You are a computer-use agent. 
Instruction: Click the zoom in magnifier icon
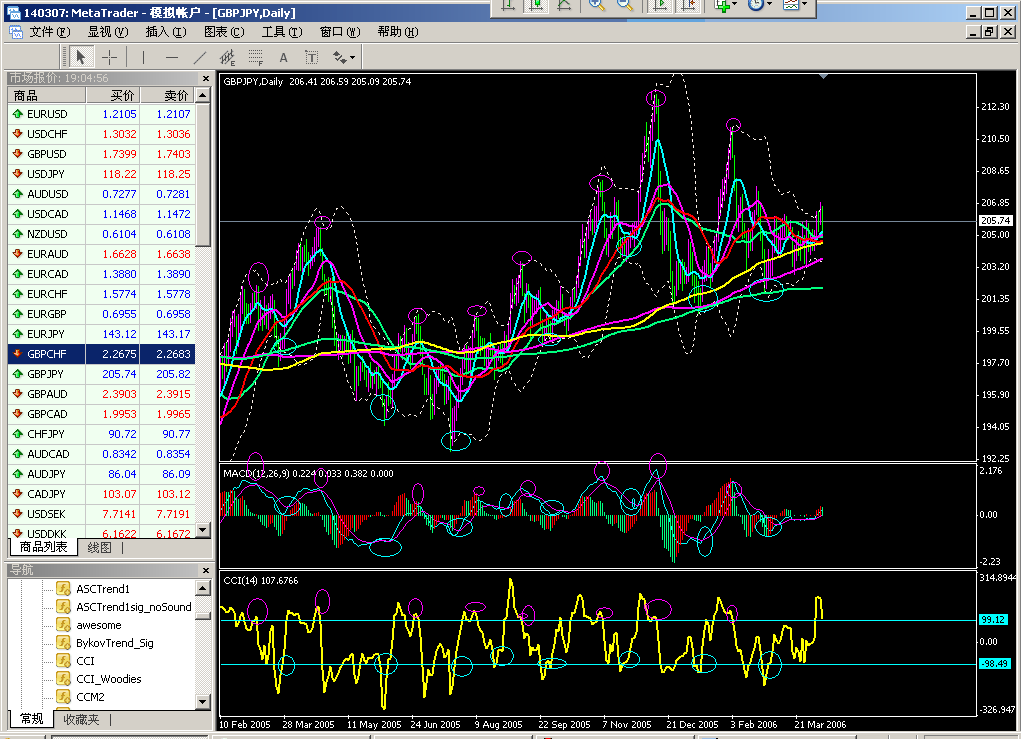pos(597,5)
